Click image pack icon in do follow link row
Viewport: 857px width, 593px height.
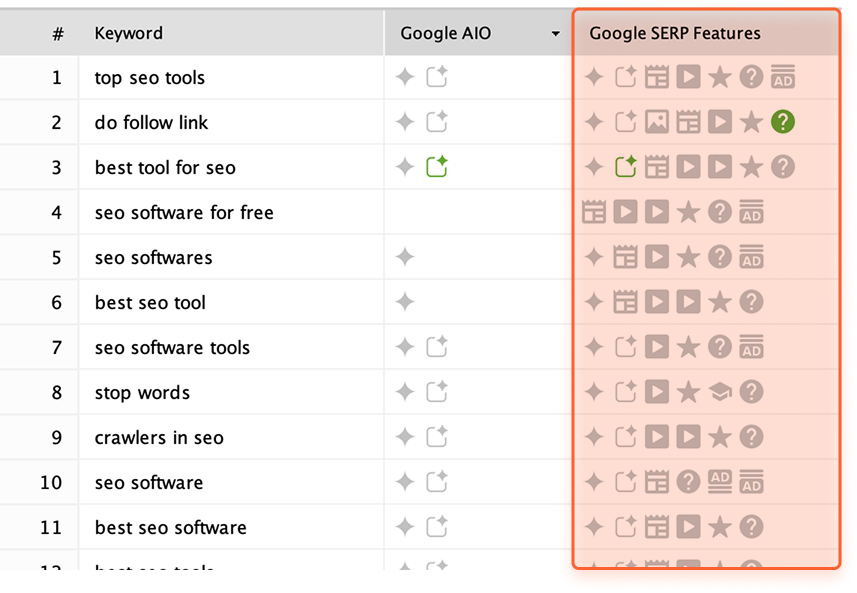point(656,122)
